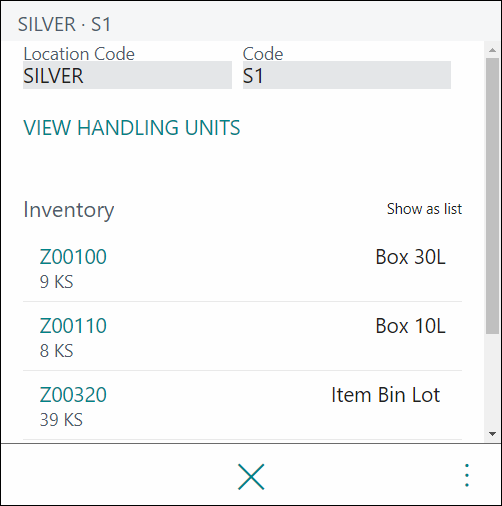
Task: Open item Z00110 link
Action: 73,326
